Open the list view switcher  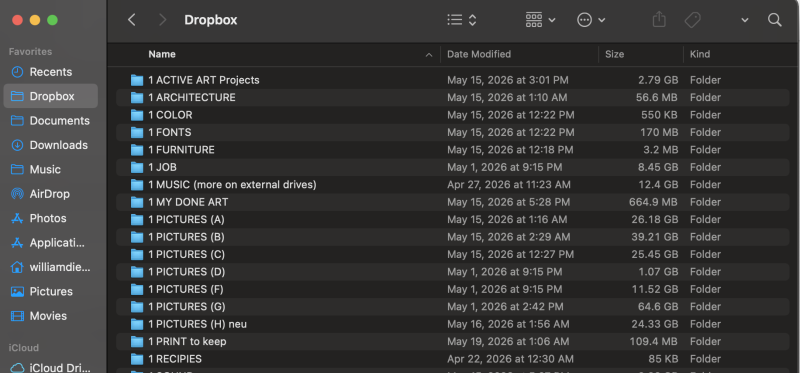click(462, 20)
